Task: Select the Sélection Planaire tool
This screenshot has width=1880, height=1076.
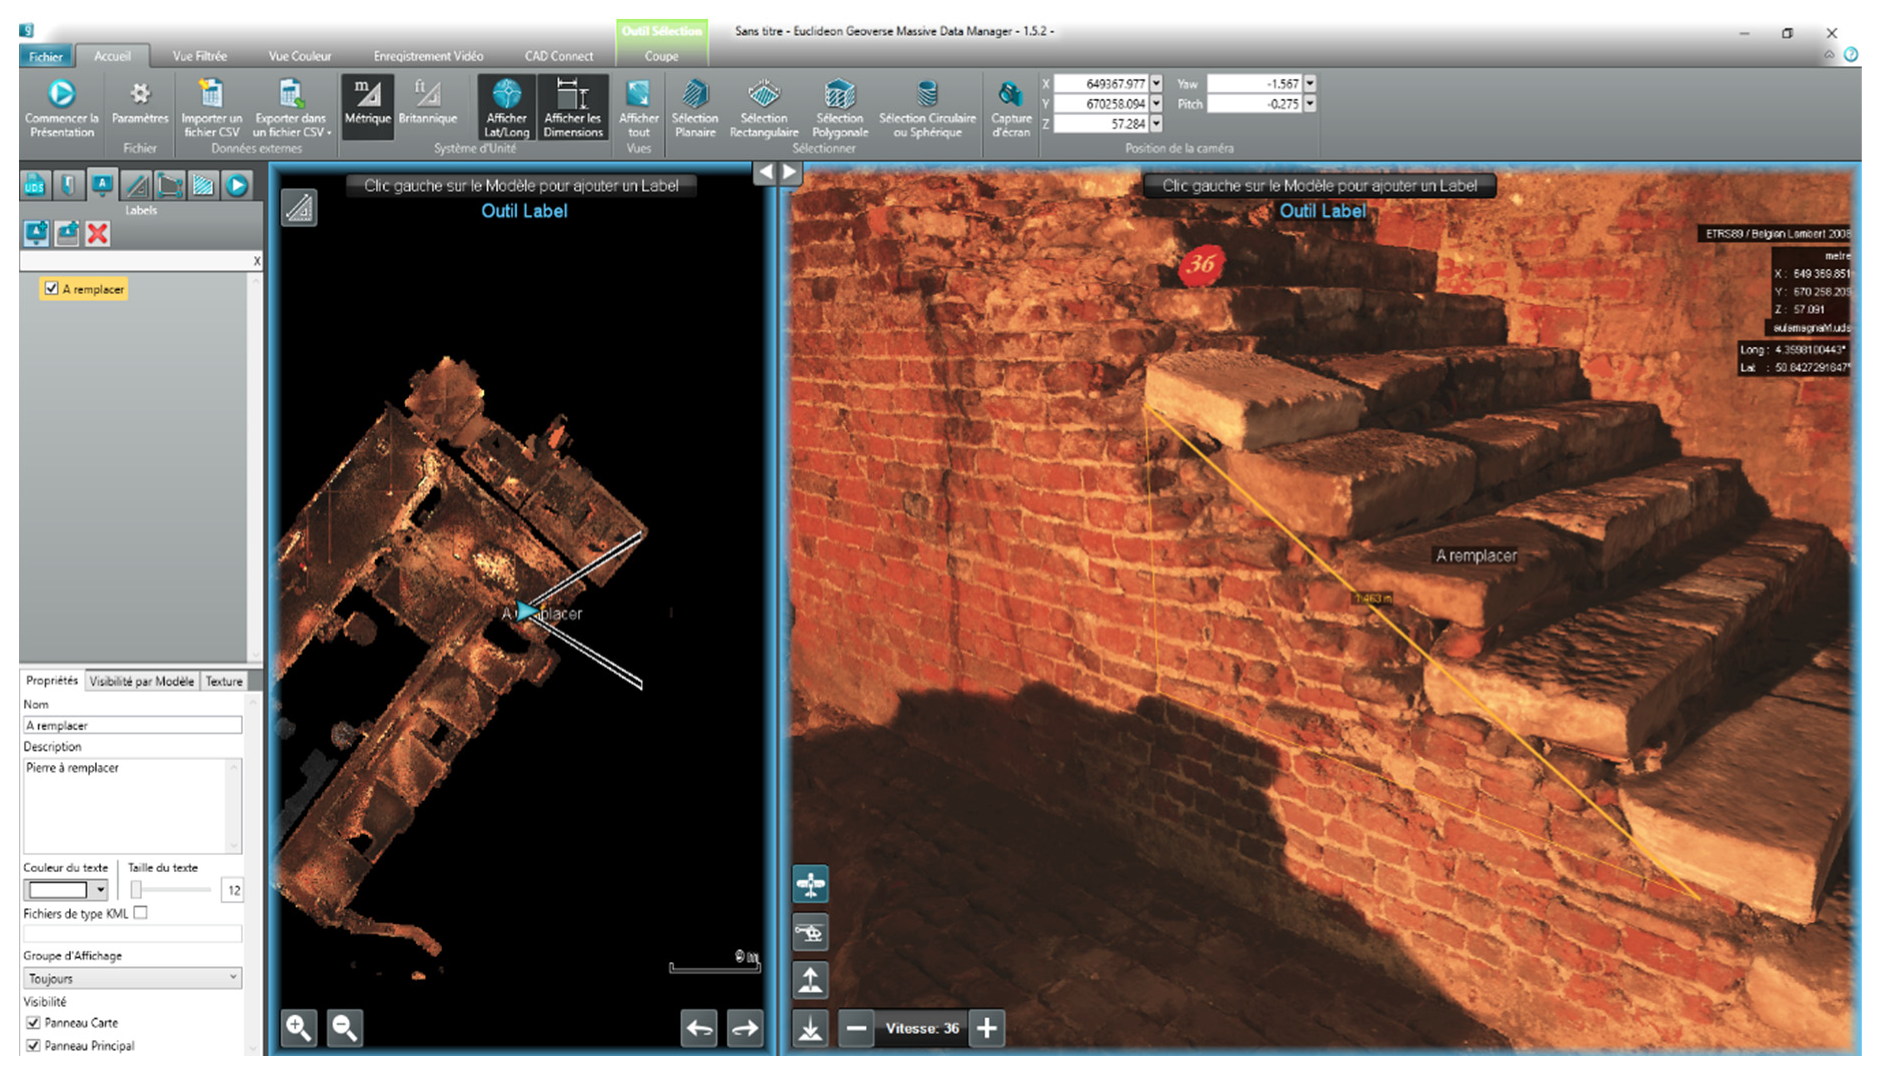Action: [x=695, y=95]
